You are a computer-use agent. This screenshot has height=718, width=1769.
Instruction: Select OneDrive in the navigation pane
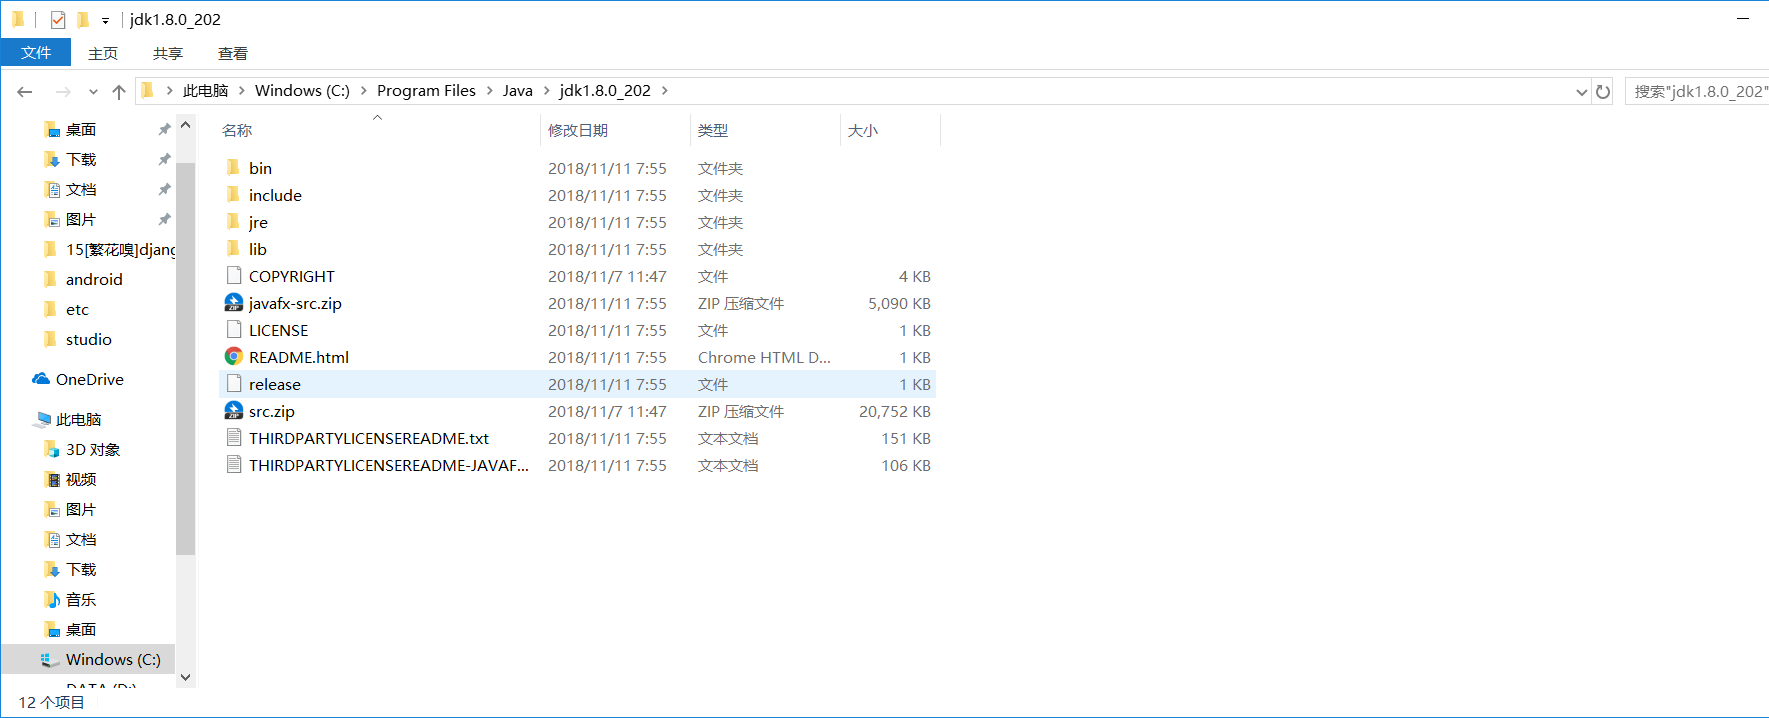(x=89, y=380)
